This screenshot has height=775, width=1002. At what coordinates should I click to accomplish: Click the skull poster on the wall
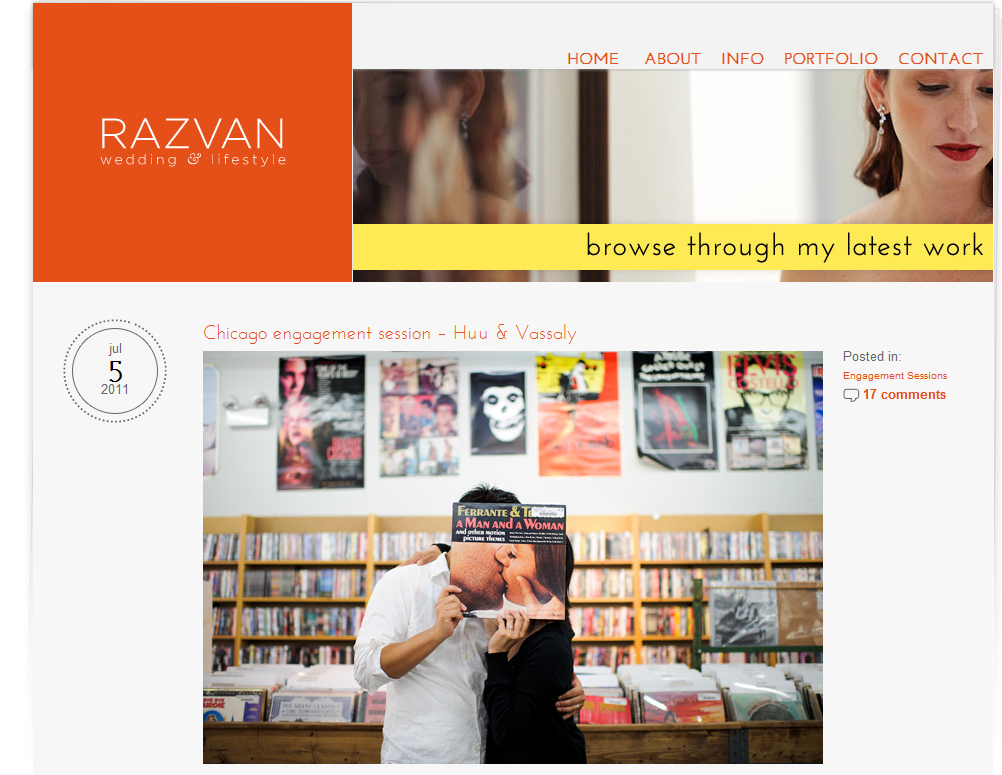click(498, 413)
